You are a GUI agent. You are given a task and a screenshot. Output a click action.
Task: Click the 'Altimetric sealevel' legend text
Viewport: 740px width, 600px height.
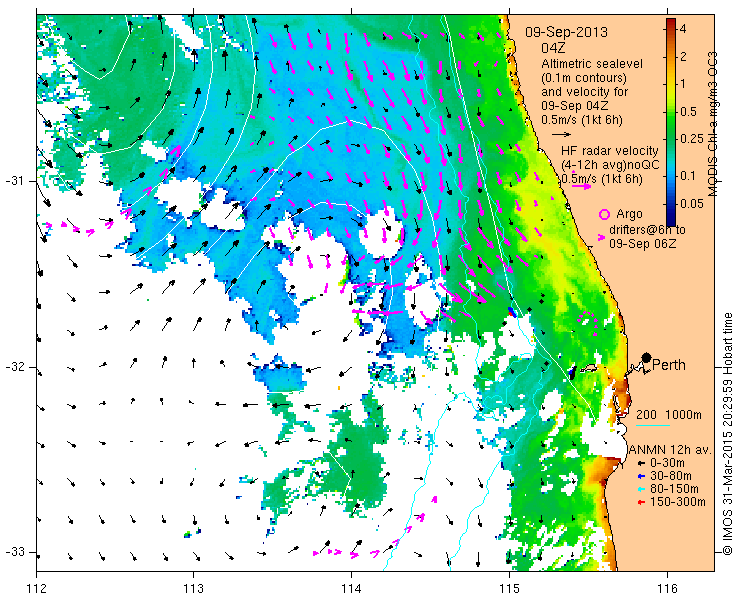tap(592, 63)
